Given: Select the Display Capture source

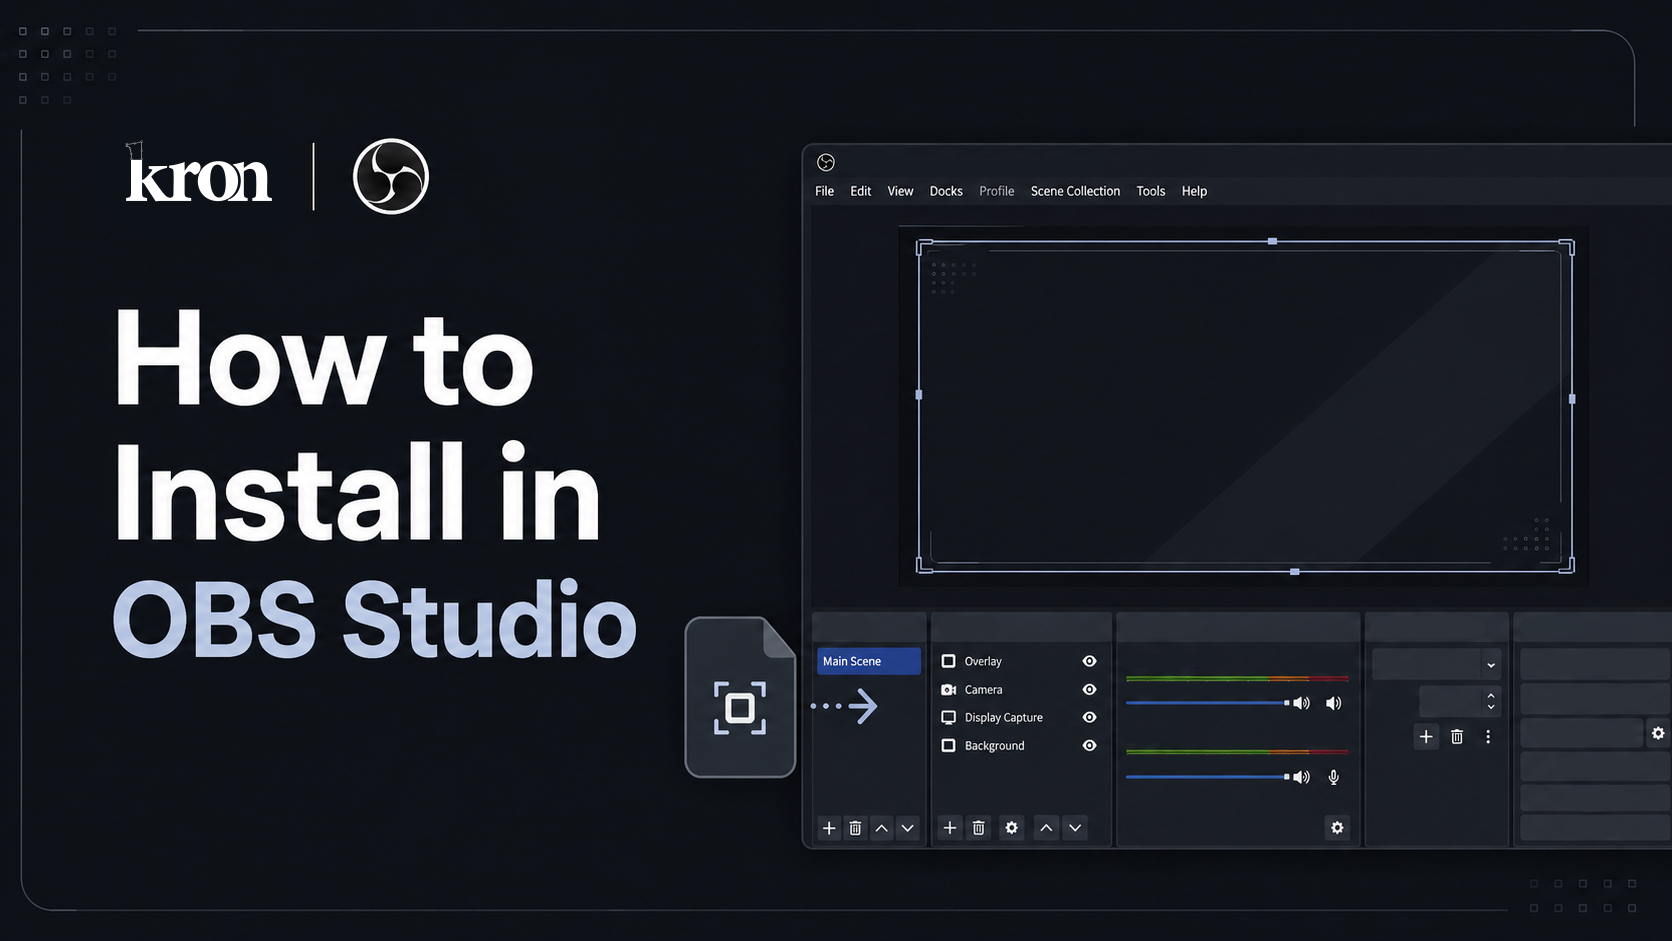Looking at the screenshot, I should pos(1003,718).
